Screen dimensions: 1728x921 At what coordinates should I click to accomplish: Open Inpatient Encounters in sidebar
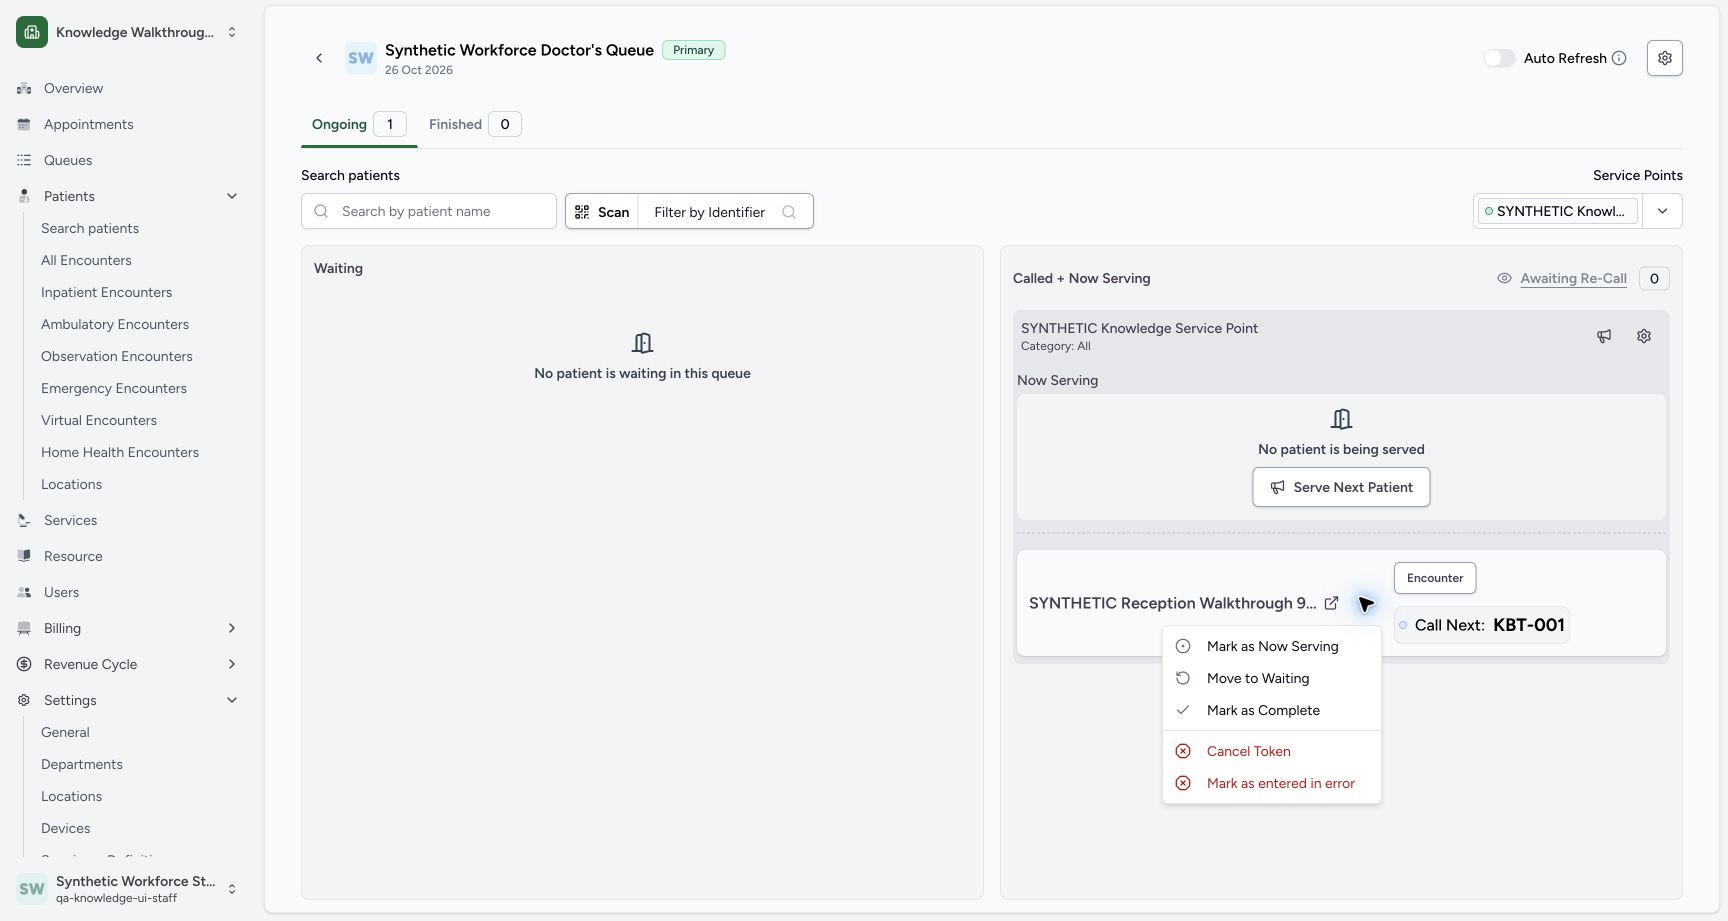tap(106, 292)
